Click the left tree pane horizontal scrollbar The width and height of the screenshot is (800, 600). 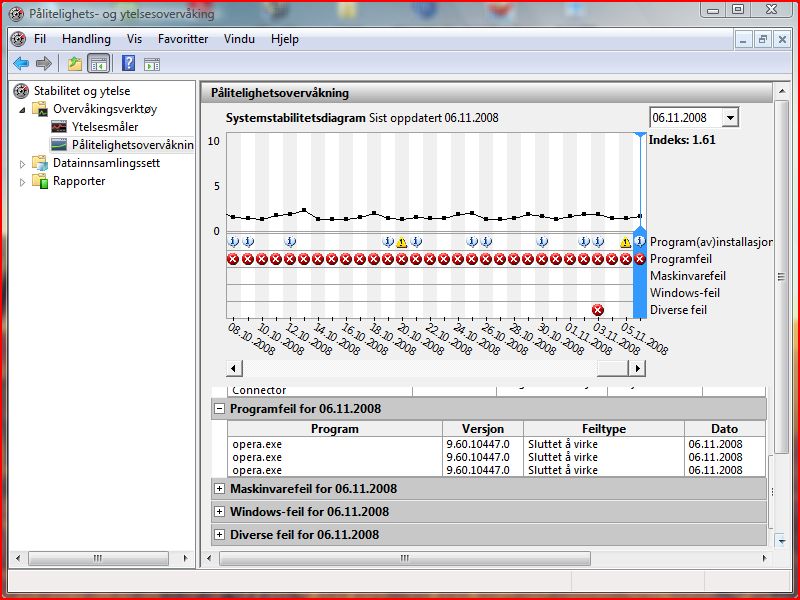[x=98, y=558]
